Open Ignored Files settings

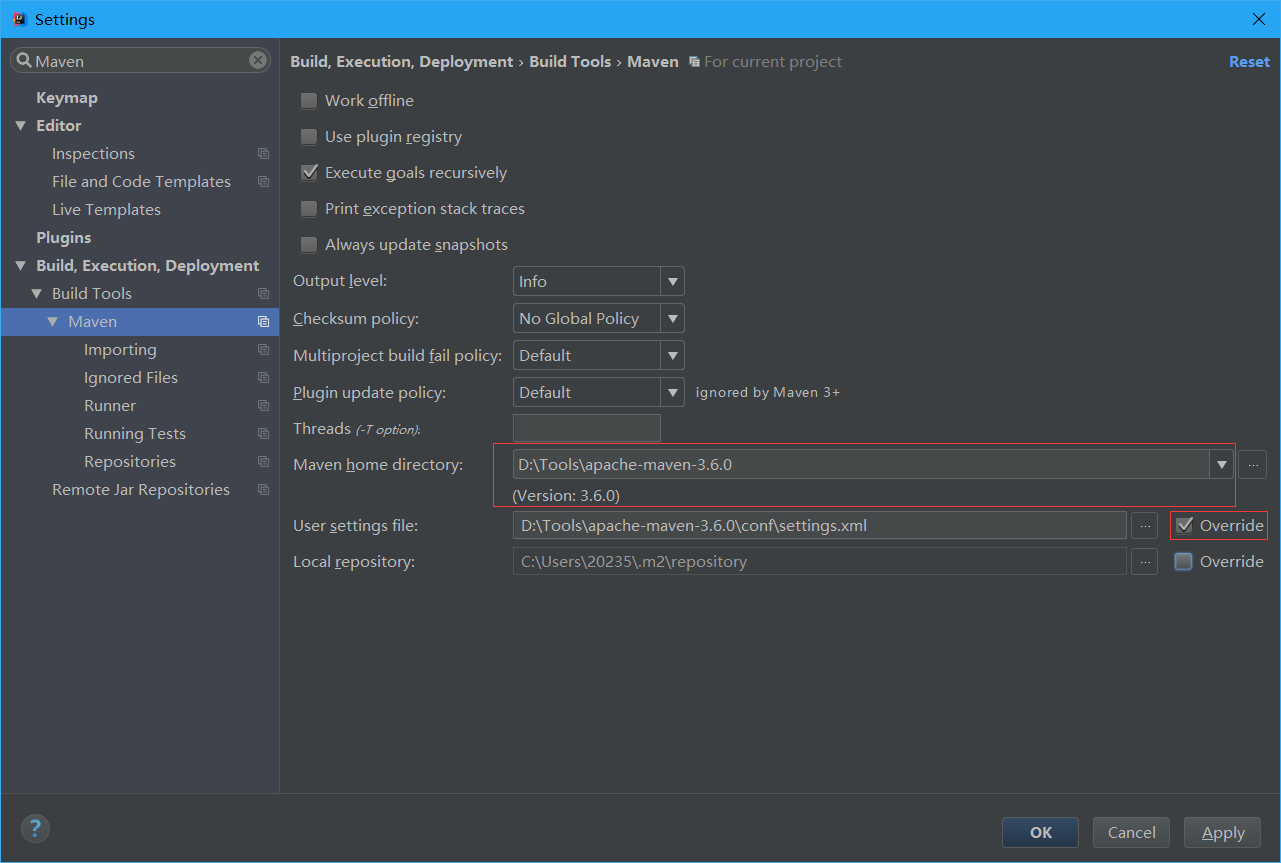point(131,378)
